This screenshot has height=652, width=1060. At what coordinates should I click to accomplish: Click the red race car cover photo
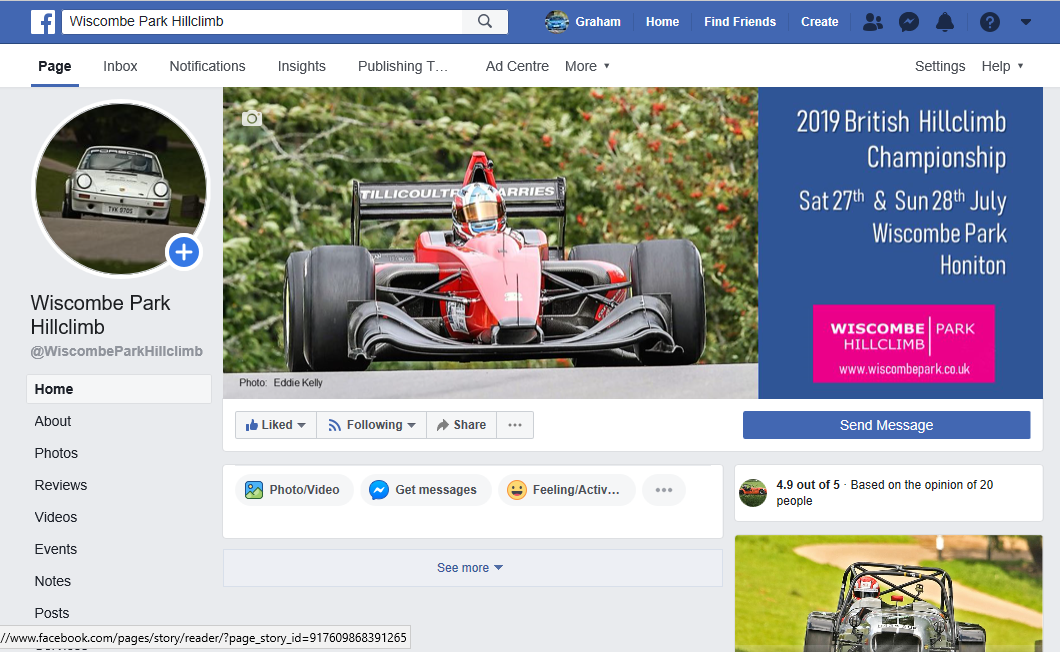[x=491, y=243]
